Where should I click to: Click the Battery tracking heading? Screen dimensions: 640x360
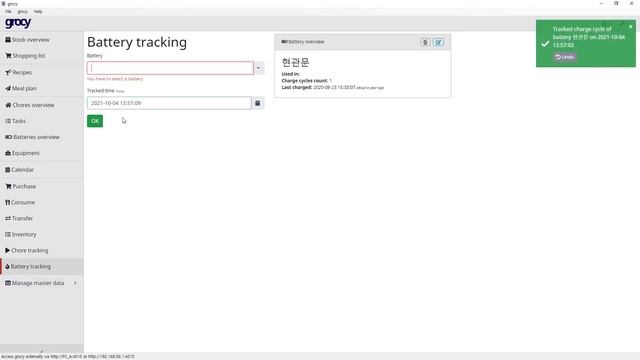(137, 42)
